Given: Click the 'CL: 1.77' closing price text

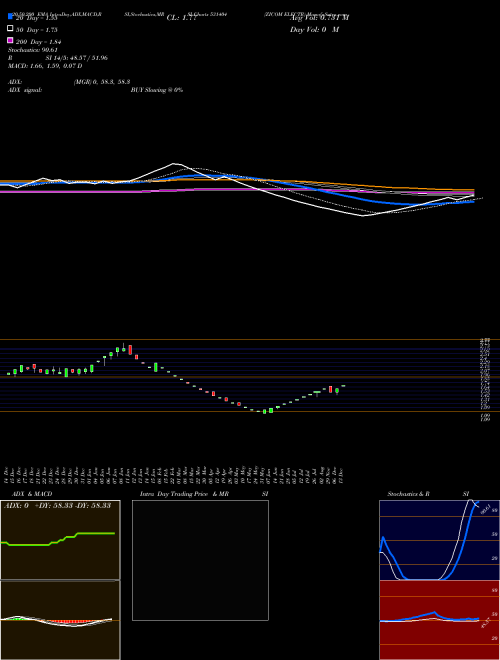Looking at the screenshot, I should 181,18.
